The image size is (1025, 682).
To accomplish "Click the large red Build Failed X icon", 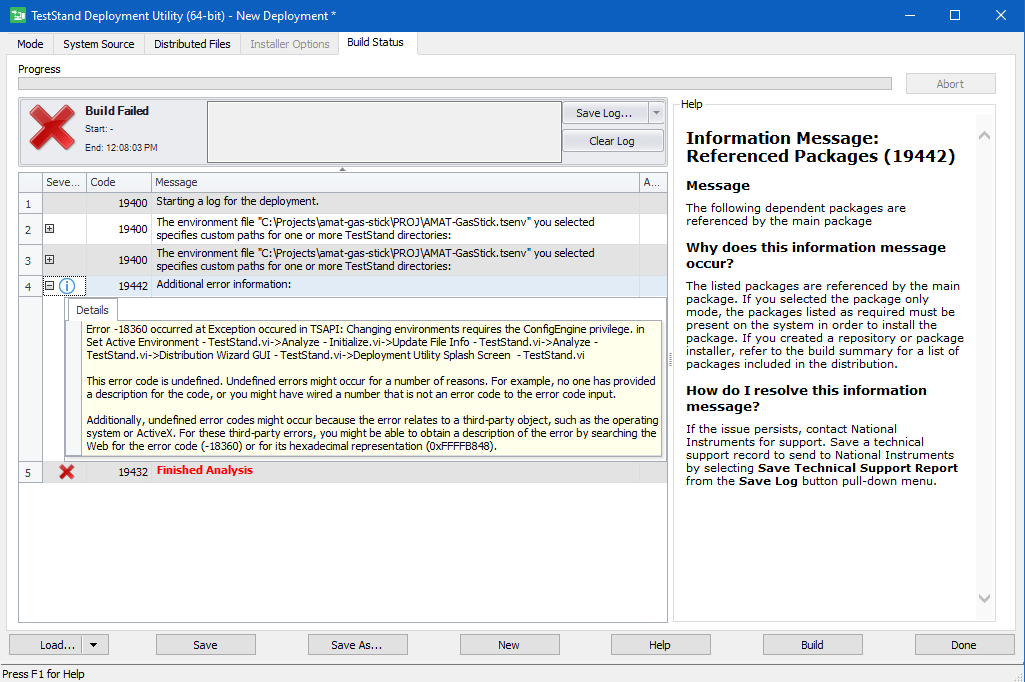I will click(x=52, y=128).
